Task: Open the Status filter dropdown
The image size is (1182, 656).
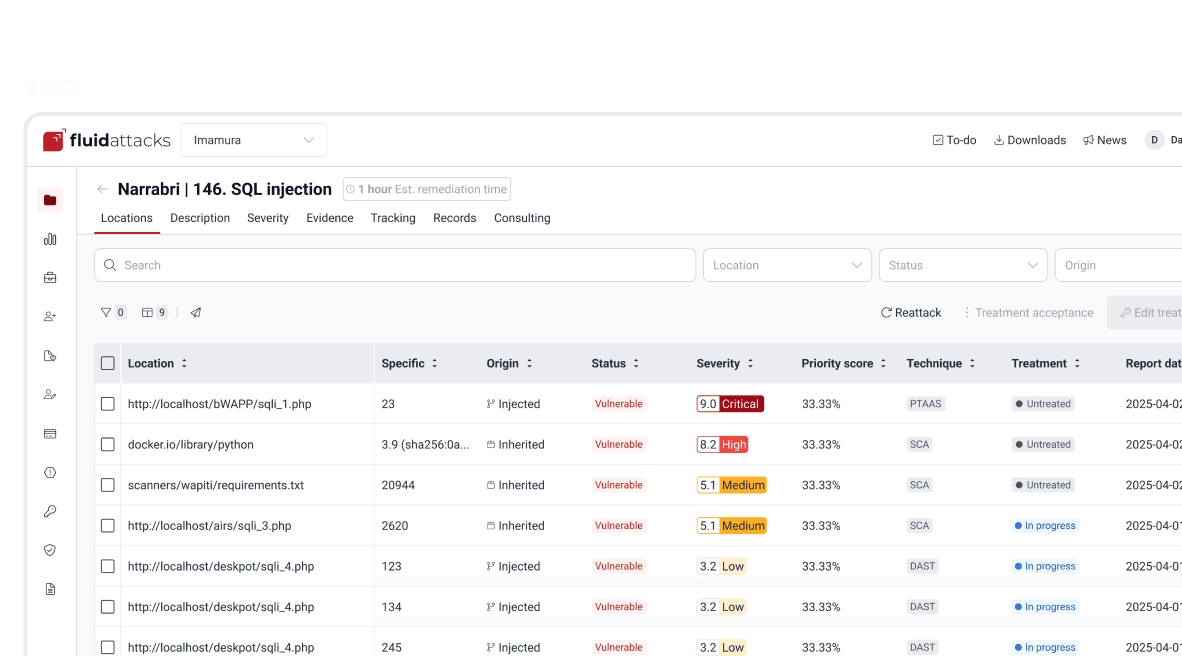Action: [x=963, y=265]
